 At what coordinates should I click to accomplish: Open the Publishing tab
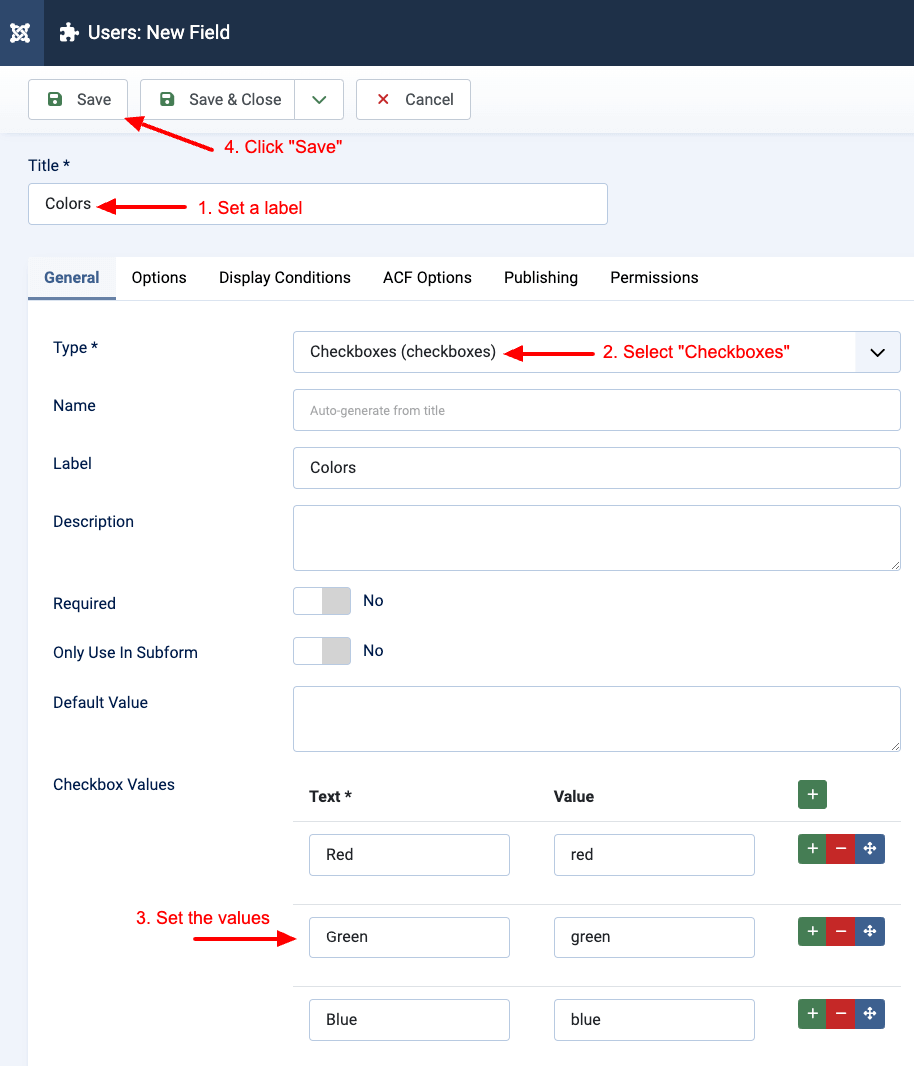pos(541,278)
